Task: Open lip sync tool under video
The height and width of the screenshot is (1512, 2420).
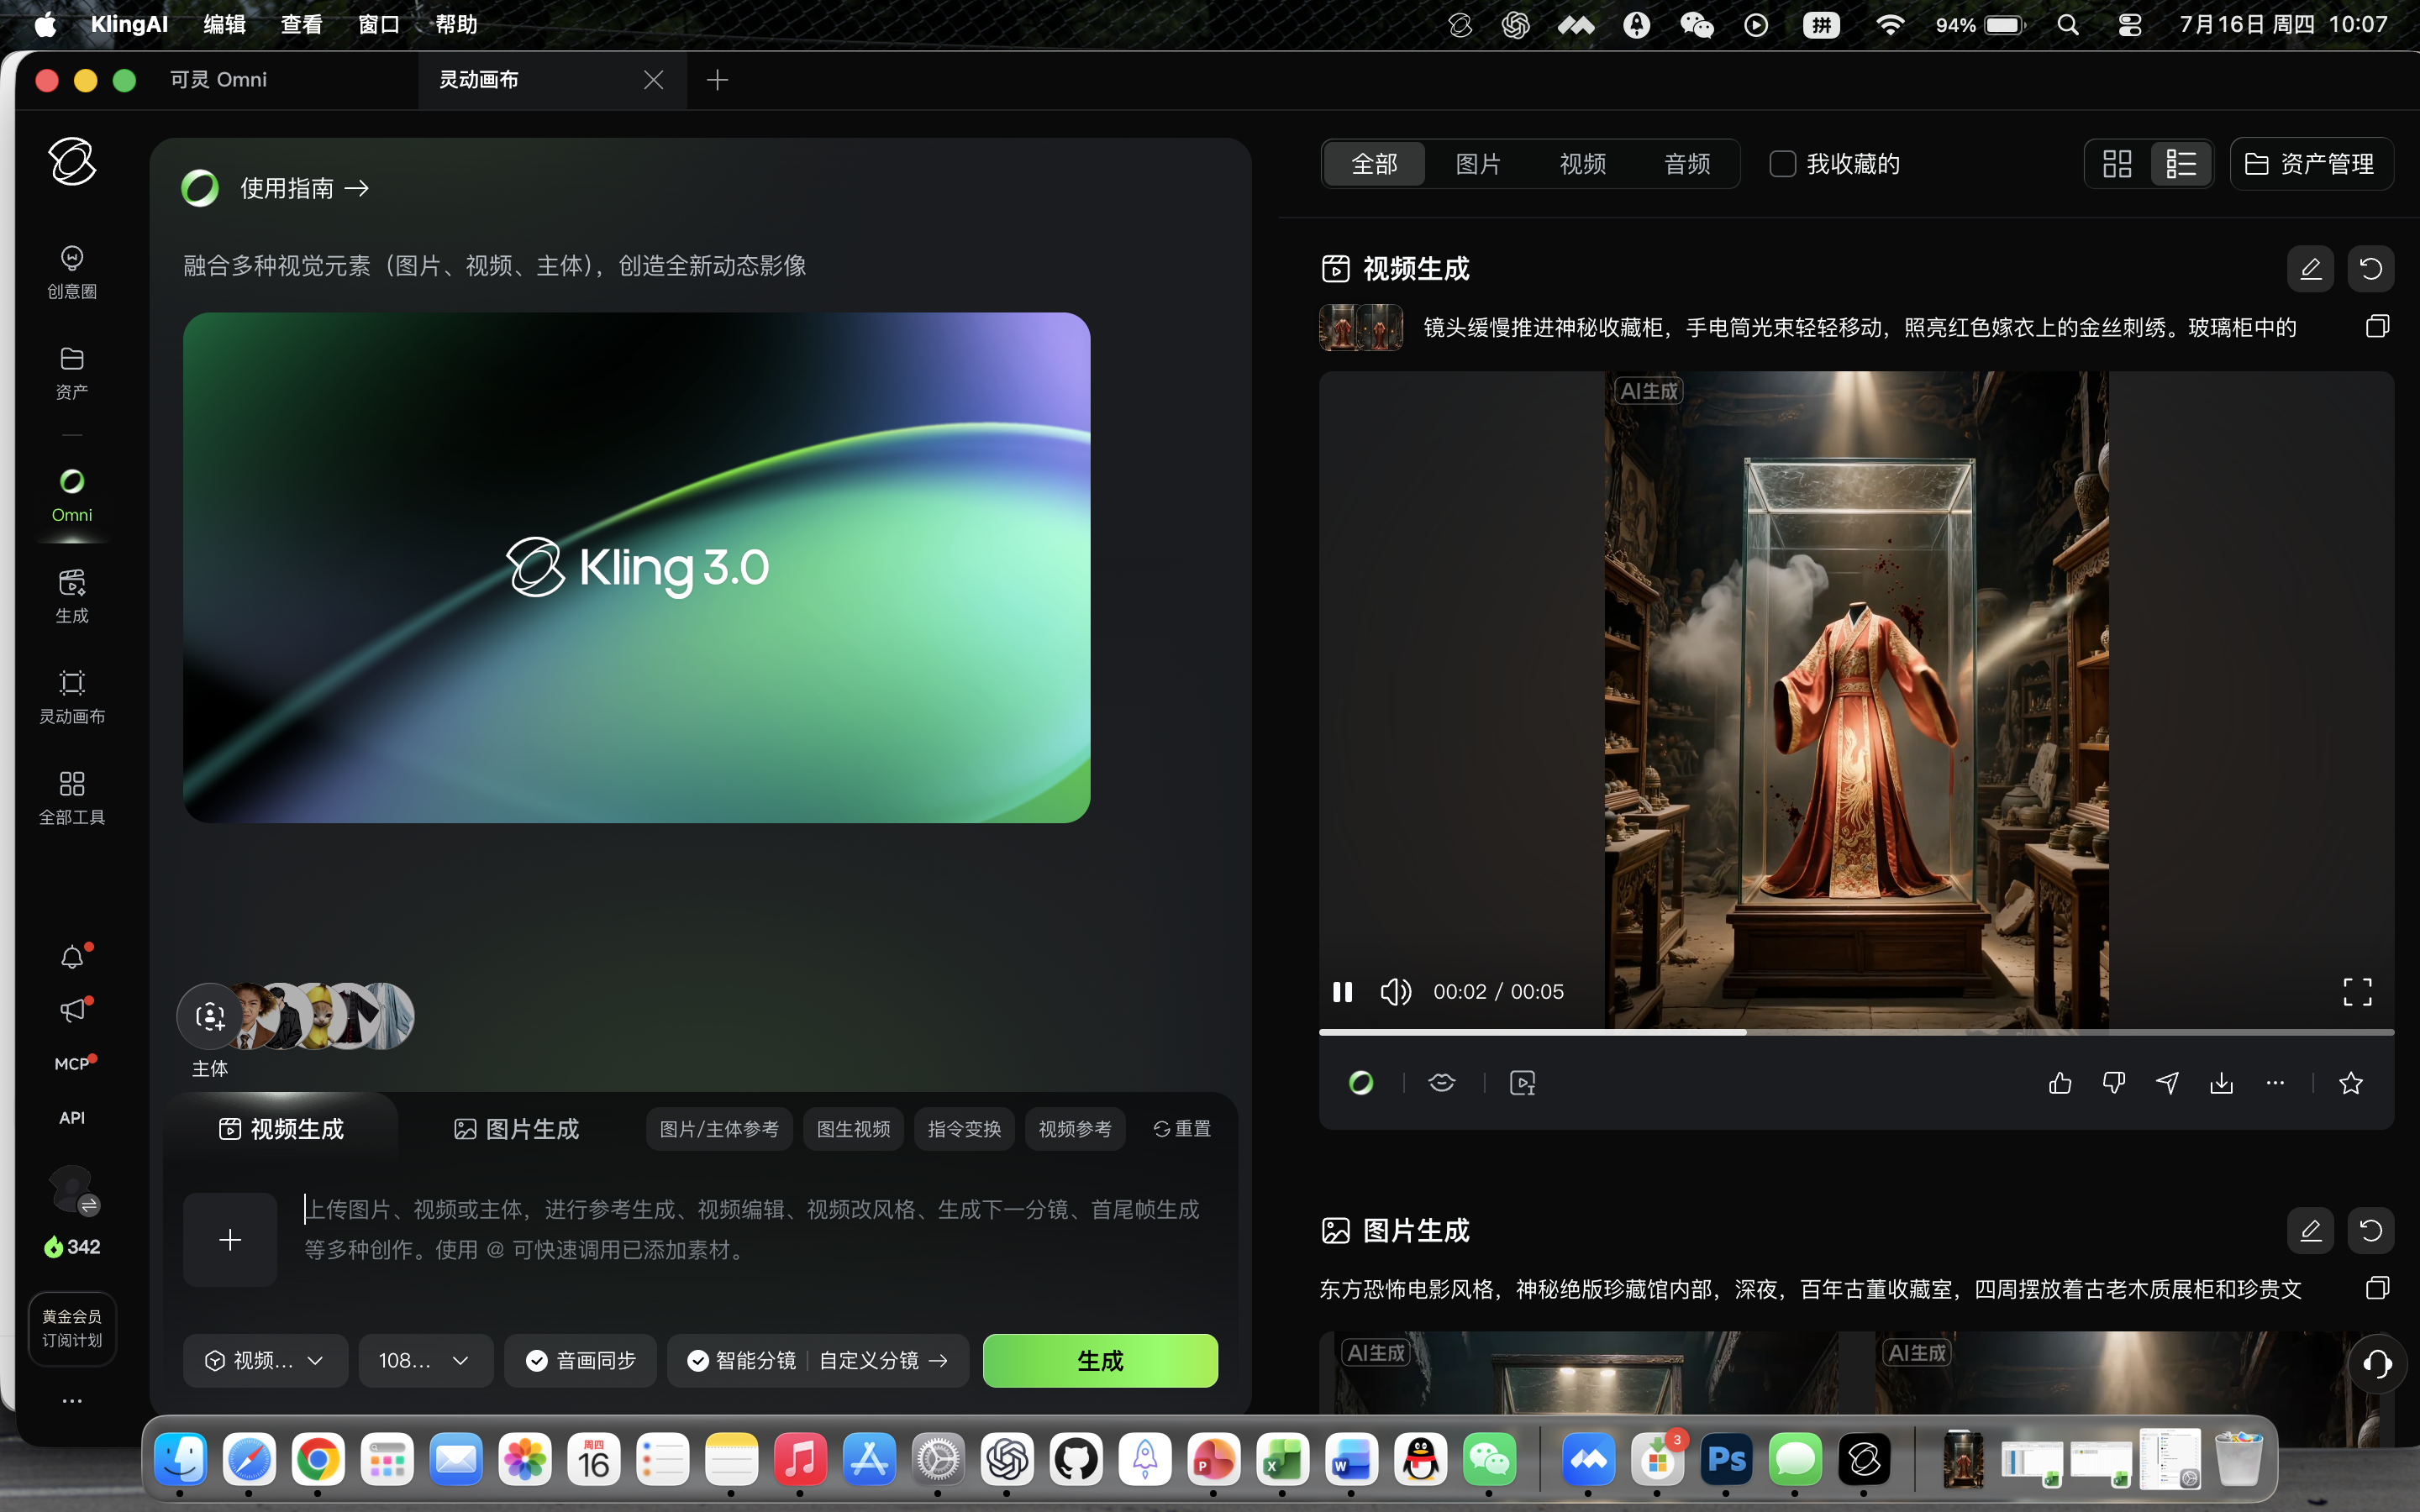Action: coord(1441,1083)
